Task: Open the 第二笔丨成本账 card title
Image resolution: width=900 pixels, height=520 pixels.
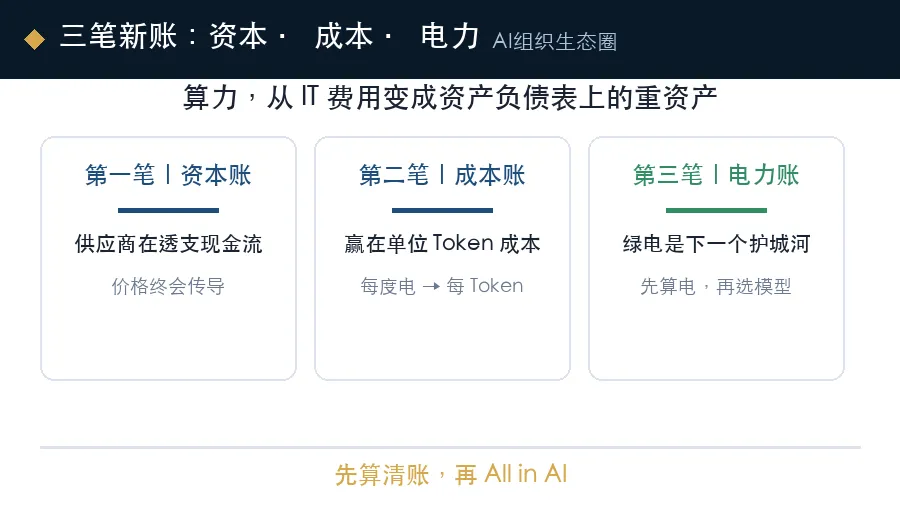Action: coord(442,175)
